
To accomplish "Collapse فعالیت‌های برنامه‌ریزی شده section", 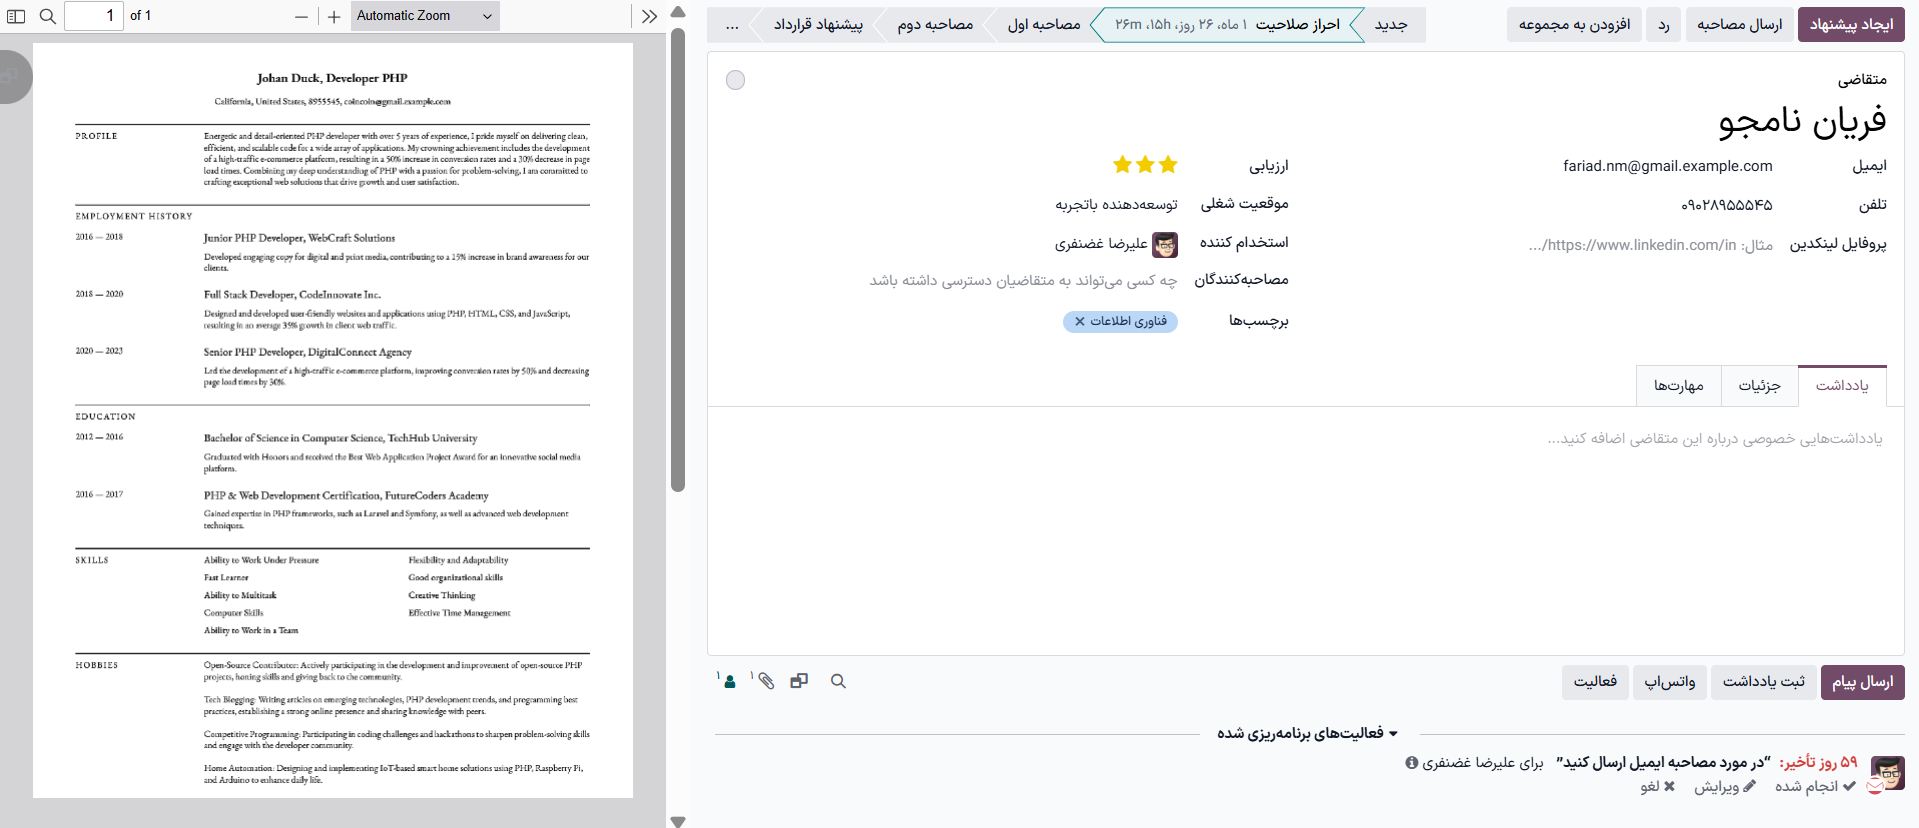I will pyautogui.click(x=1308, y=734).
